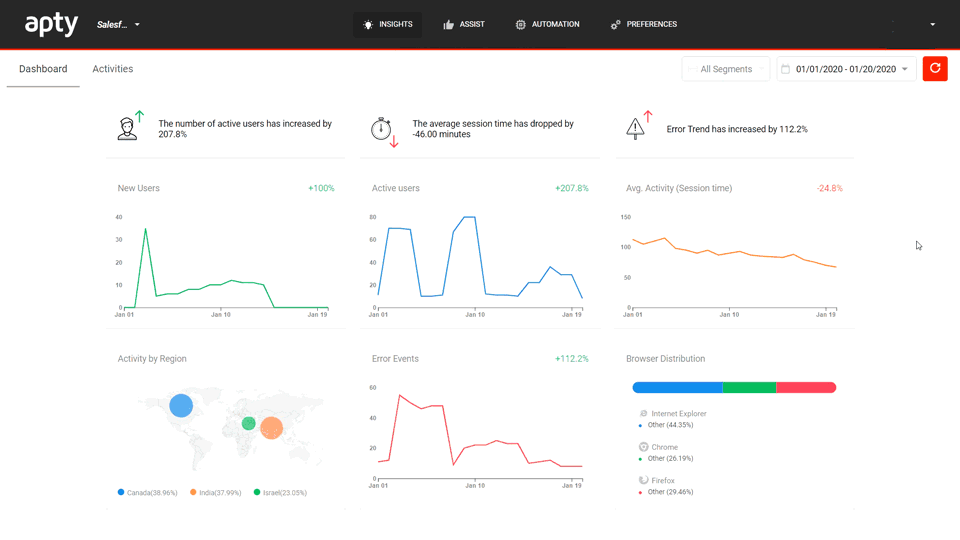Click the blue segment of browser distribution bar
This screenshot has height=540, width=960.
click(677, 388)
